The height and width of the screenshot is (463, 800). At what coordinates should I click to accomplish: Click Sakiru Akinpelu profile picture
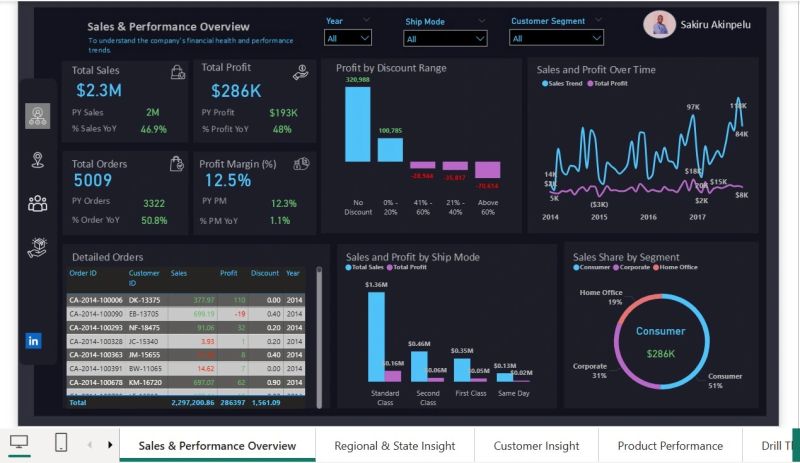tap(659, 25)
